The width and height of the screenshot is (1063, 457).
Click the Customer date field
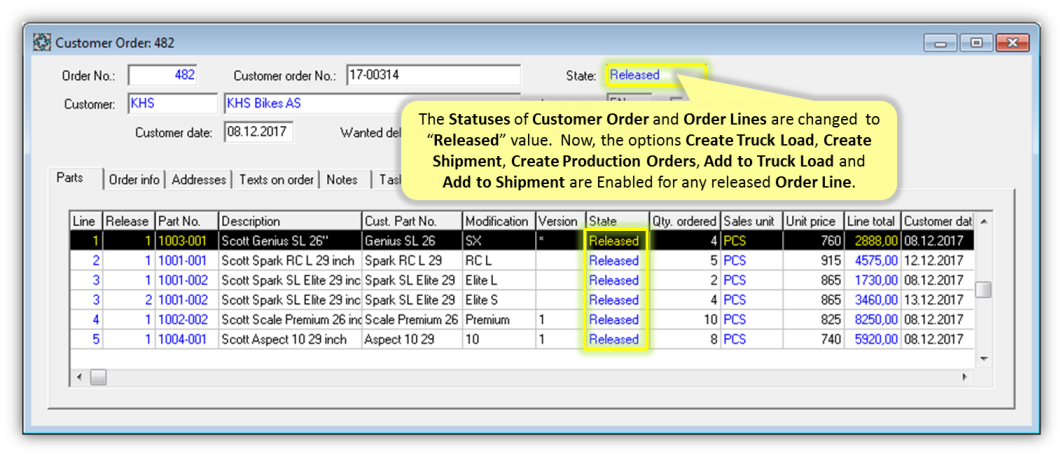pos(258,132)
